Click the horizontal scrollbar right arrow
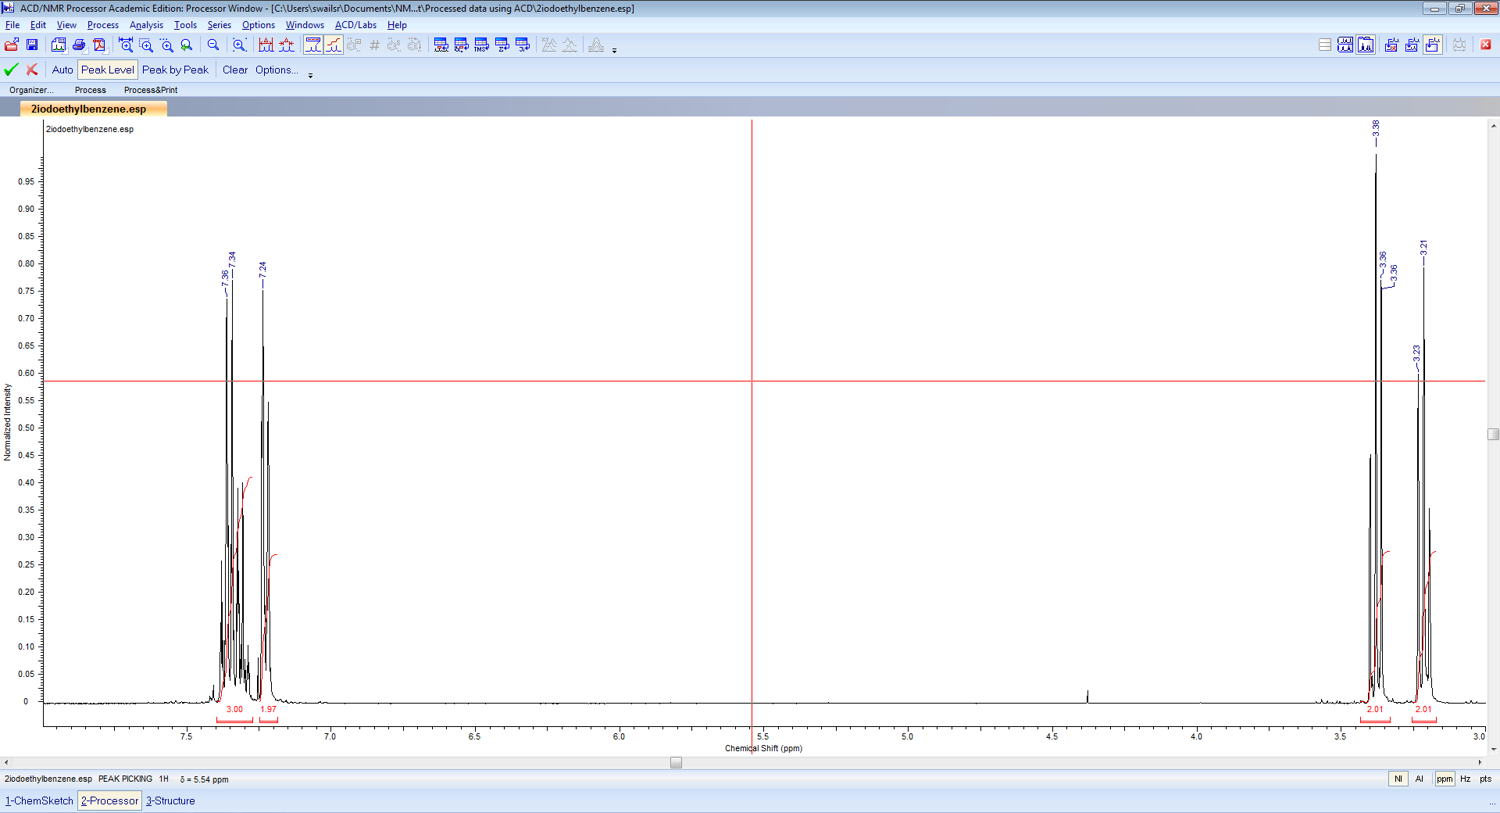Screen dimensions: 1500x813 pos(1481,762)
